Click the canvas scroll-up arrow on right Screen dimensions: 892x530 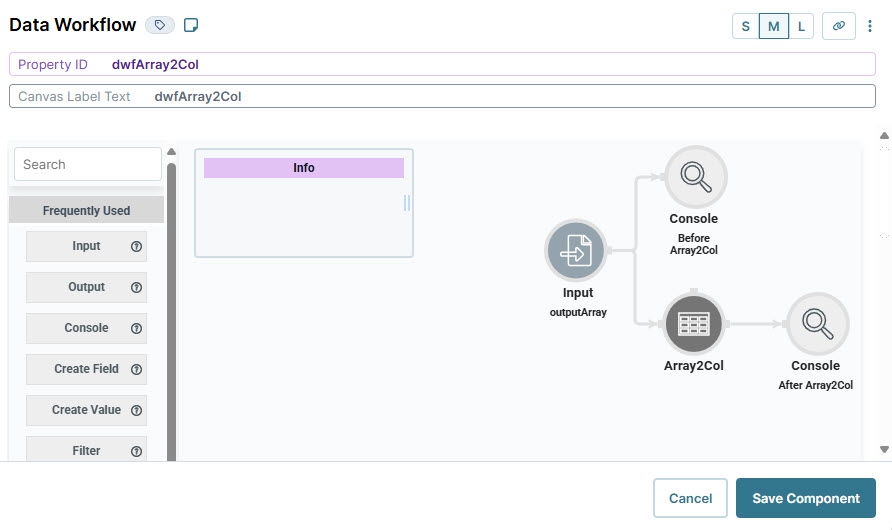pos(884,135)
